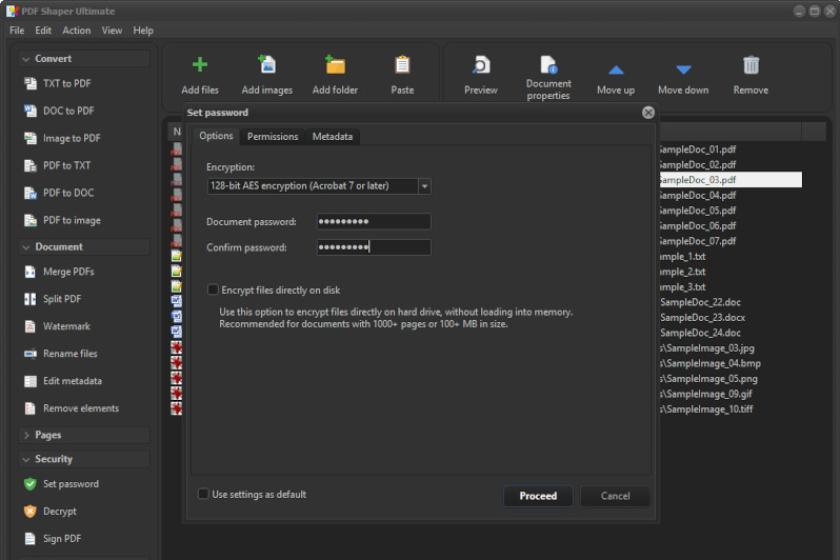
Task: Open the Preview tool icon
Action: click(481, 65)
